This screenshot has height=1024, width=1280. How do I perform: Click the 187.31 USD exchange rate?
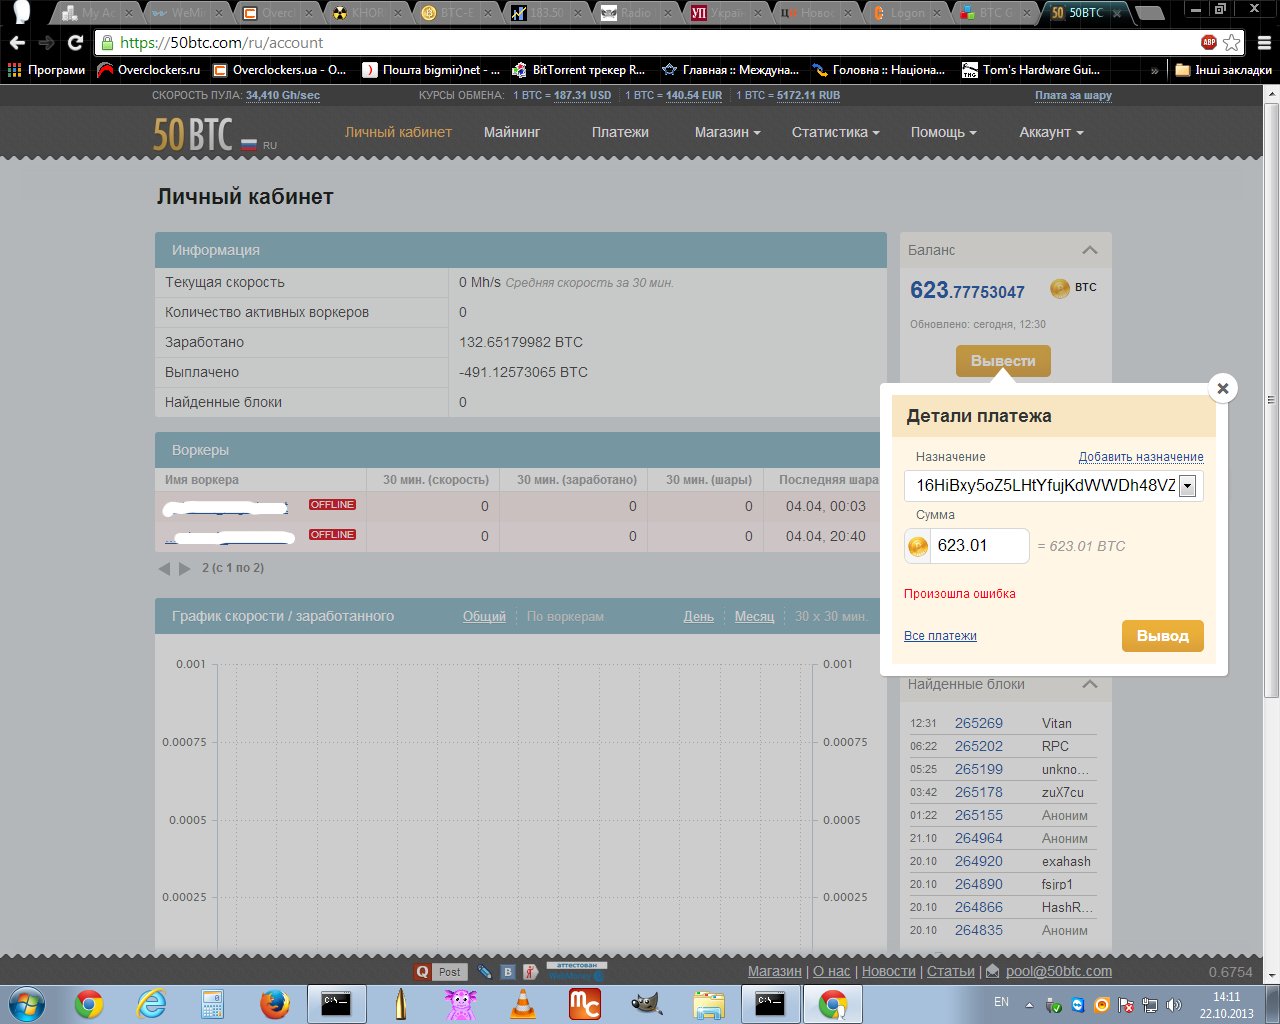click(x=582, y=96)
